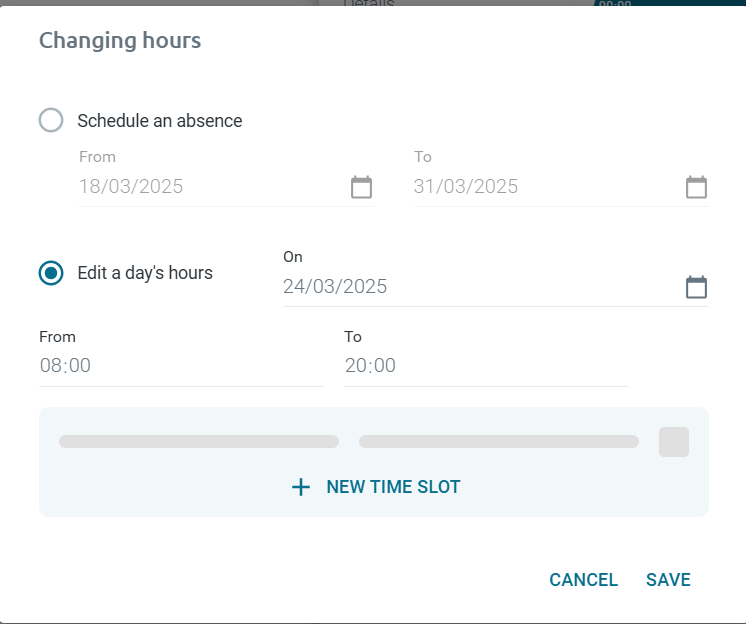The height and width of the screenshot is (624, 746).
Task: Click the 31/03/2025 To date field
Action: click(x=545, y=187)
